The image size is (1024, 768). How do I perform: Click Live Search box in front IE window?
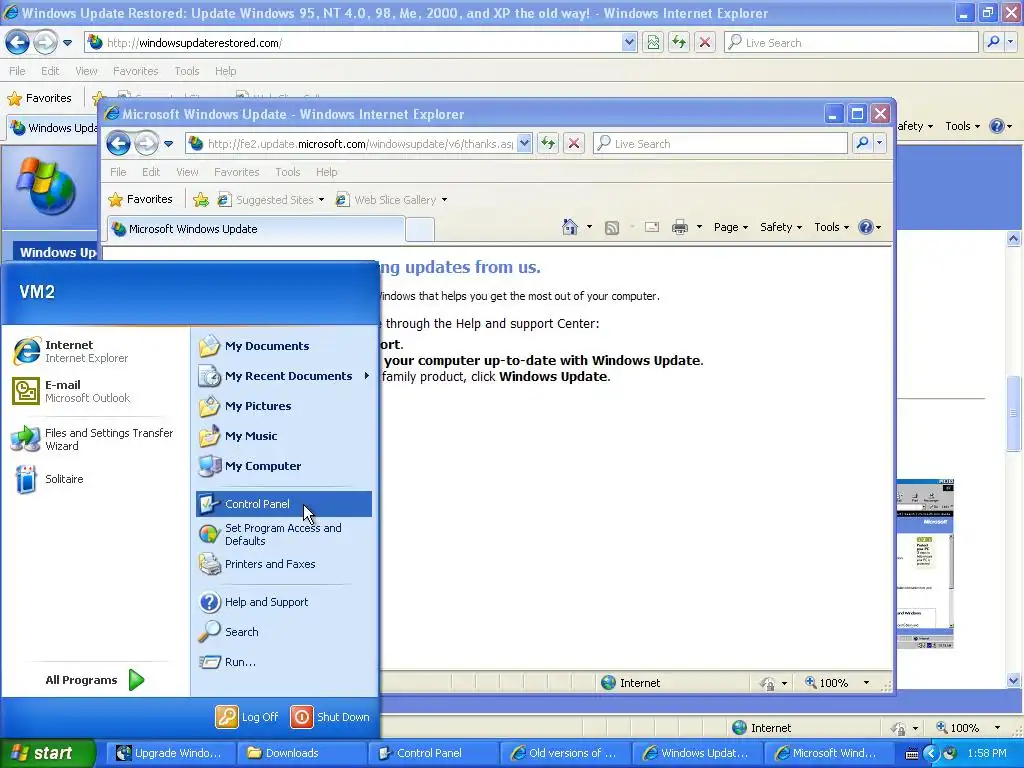click(x=720, y=144)
